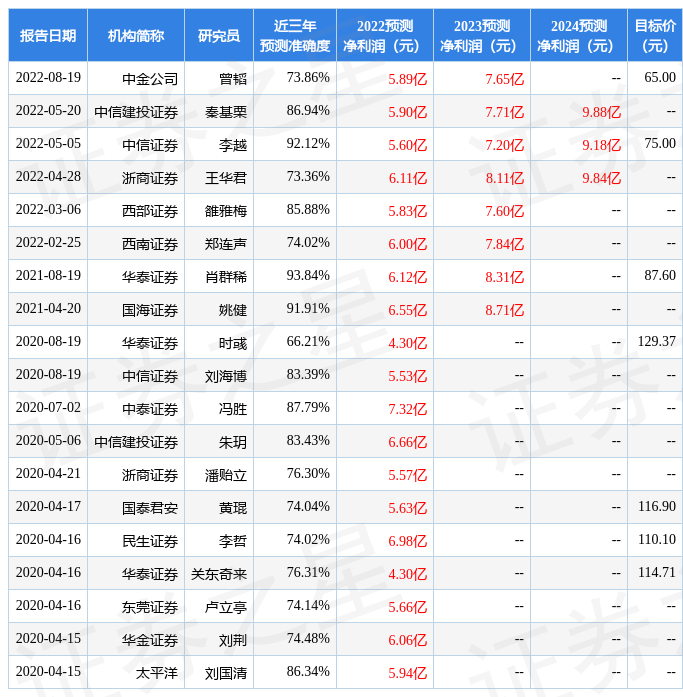
Task: Click the 2023预测净利润 column header
Action: click(482, 35)
